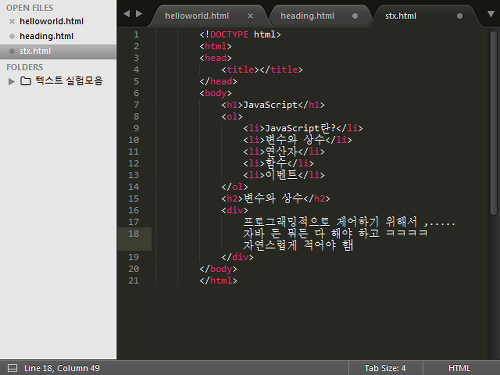Screen dimensions: 500x375
Task: Go to previous tab with left arrow
Action: tap(126, 14)
